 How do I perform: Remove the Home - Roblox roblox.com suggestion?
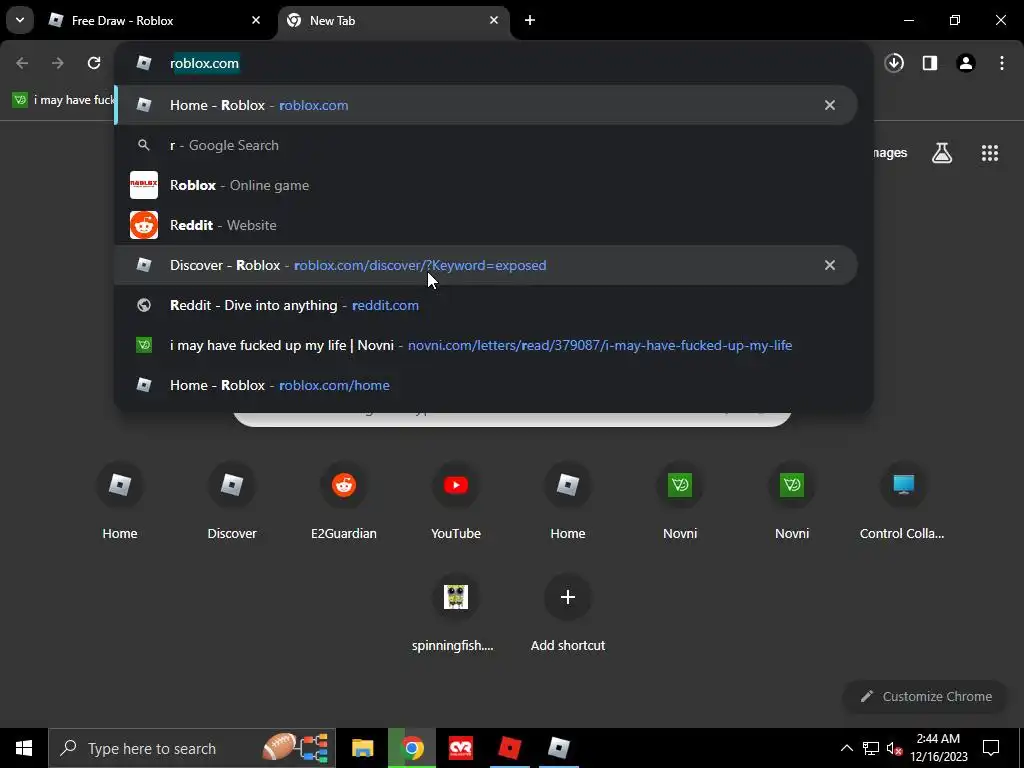point(829,105)
